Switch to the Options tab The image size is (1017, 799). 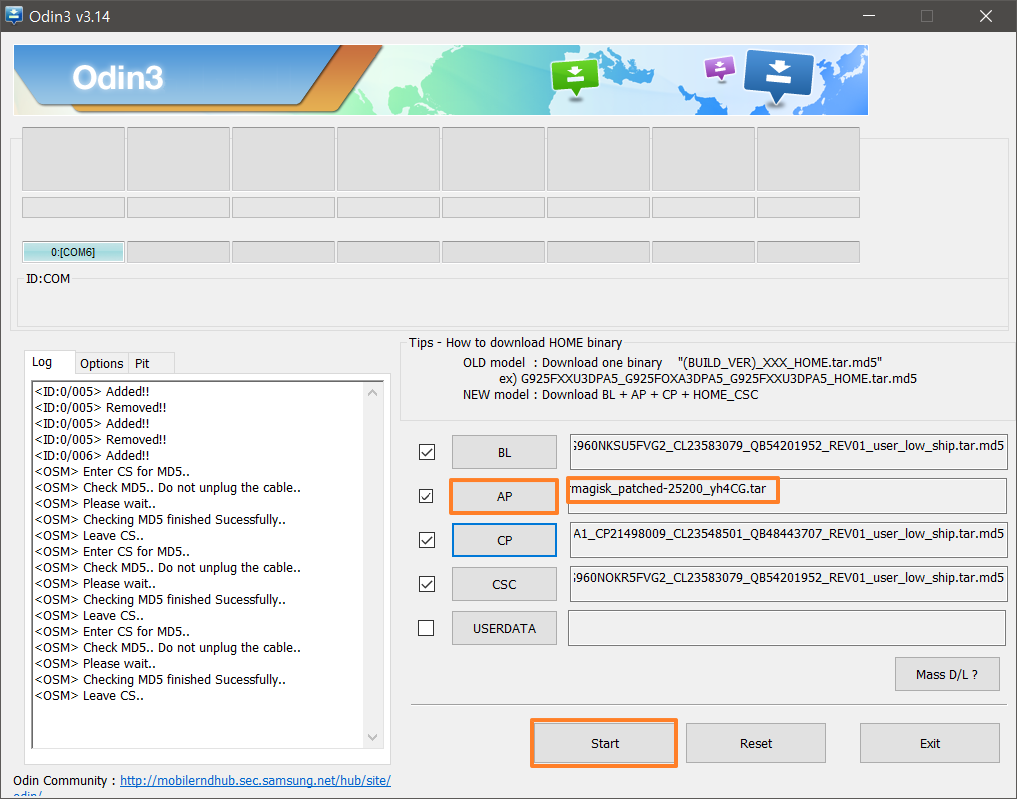point(102,363)
